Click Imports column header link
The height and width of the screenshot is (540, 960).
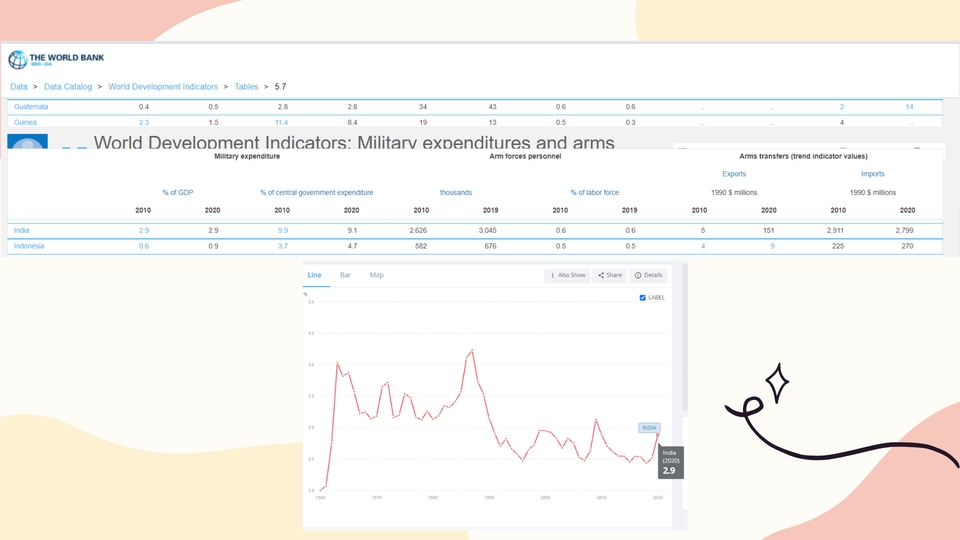tap(872, 174)
